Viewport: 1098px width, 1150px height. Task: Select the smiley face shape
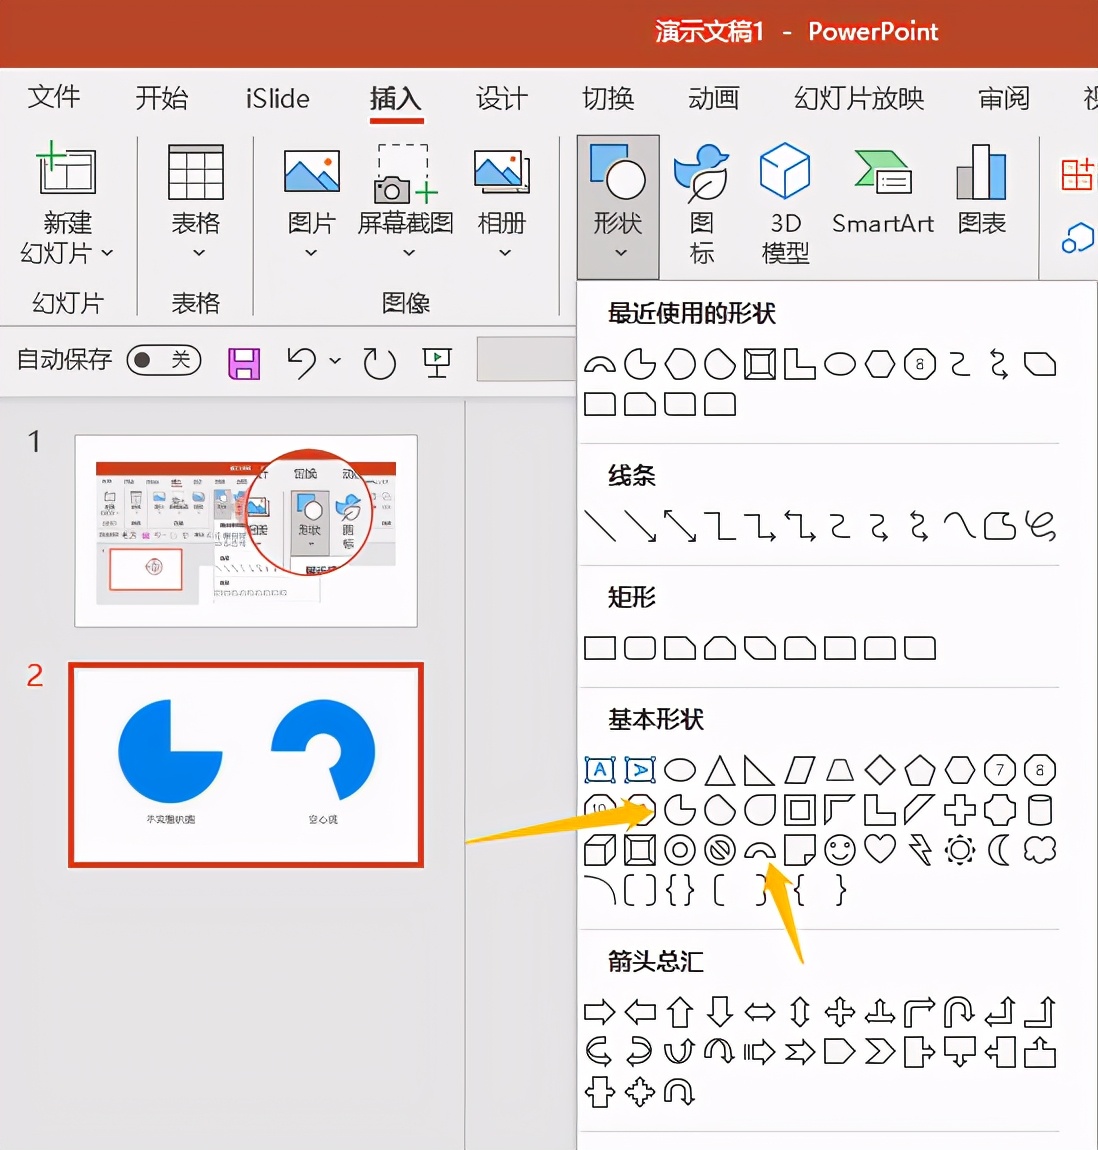tap(839, 850)
